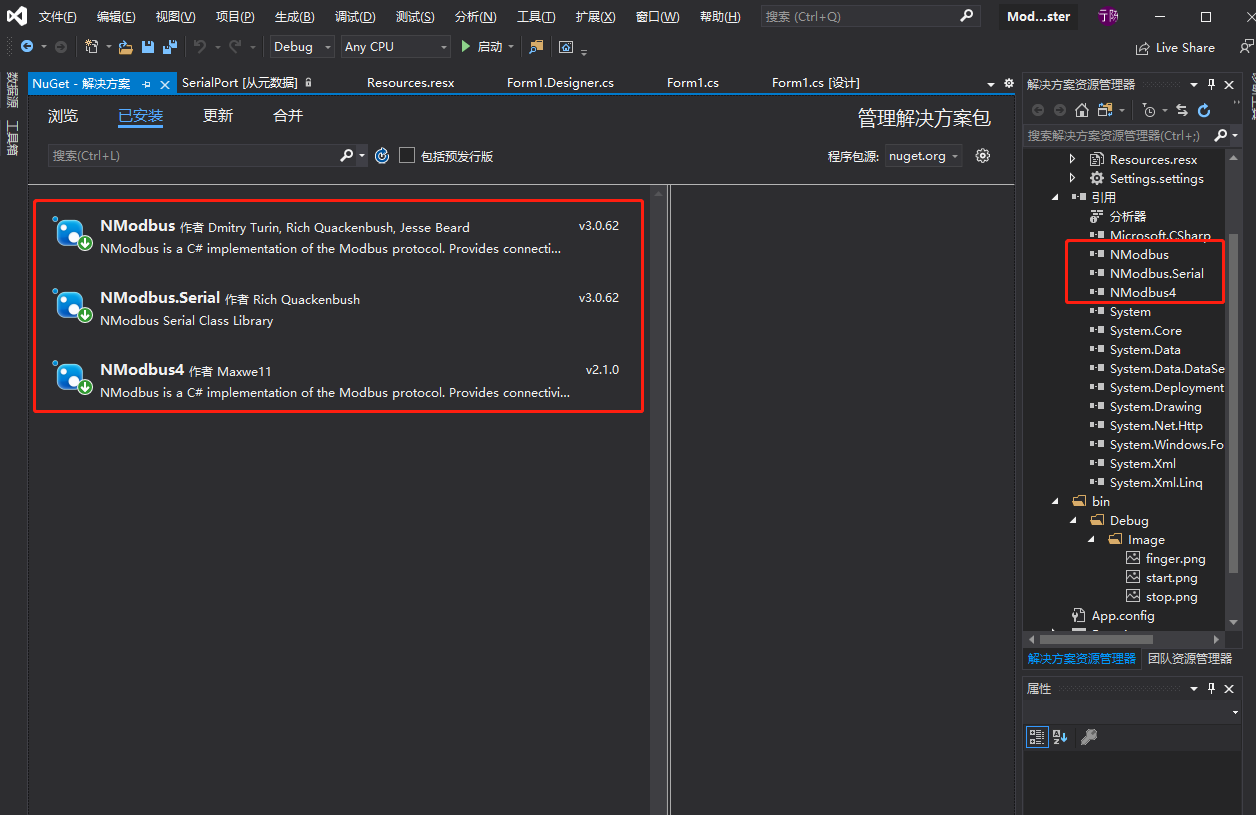Close the NuGet solution tab
Viewport: 1256px width, 815px height.
tap(166, 84)
